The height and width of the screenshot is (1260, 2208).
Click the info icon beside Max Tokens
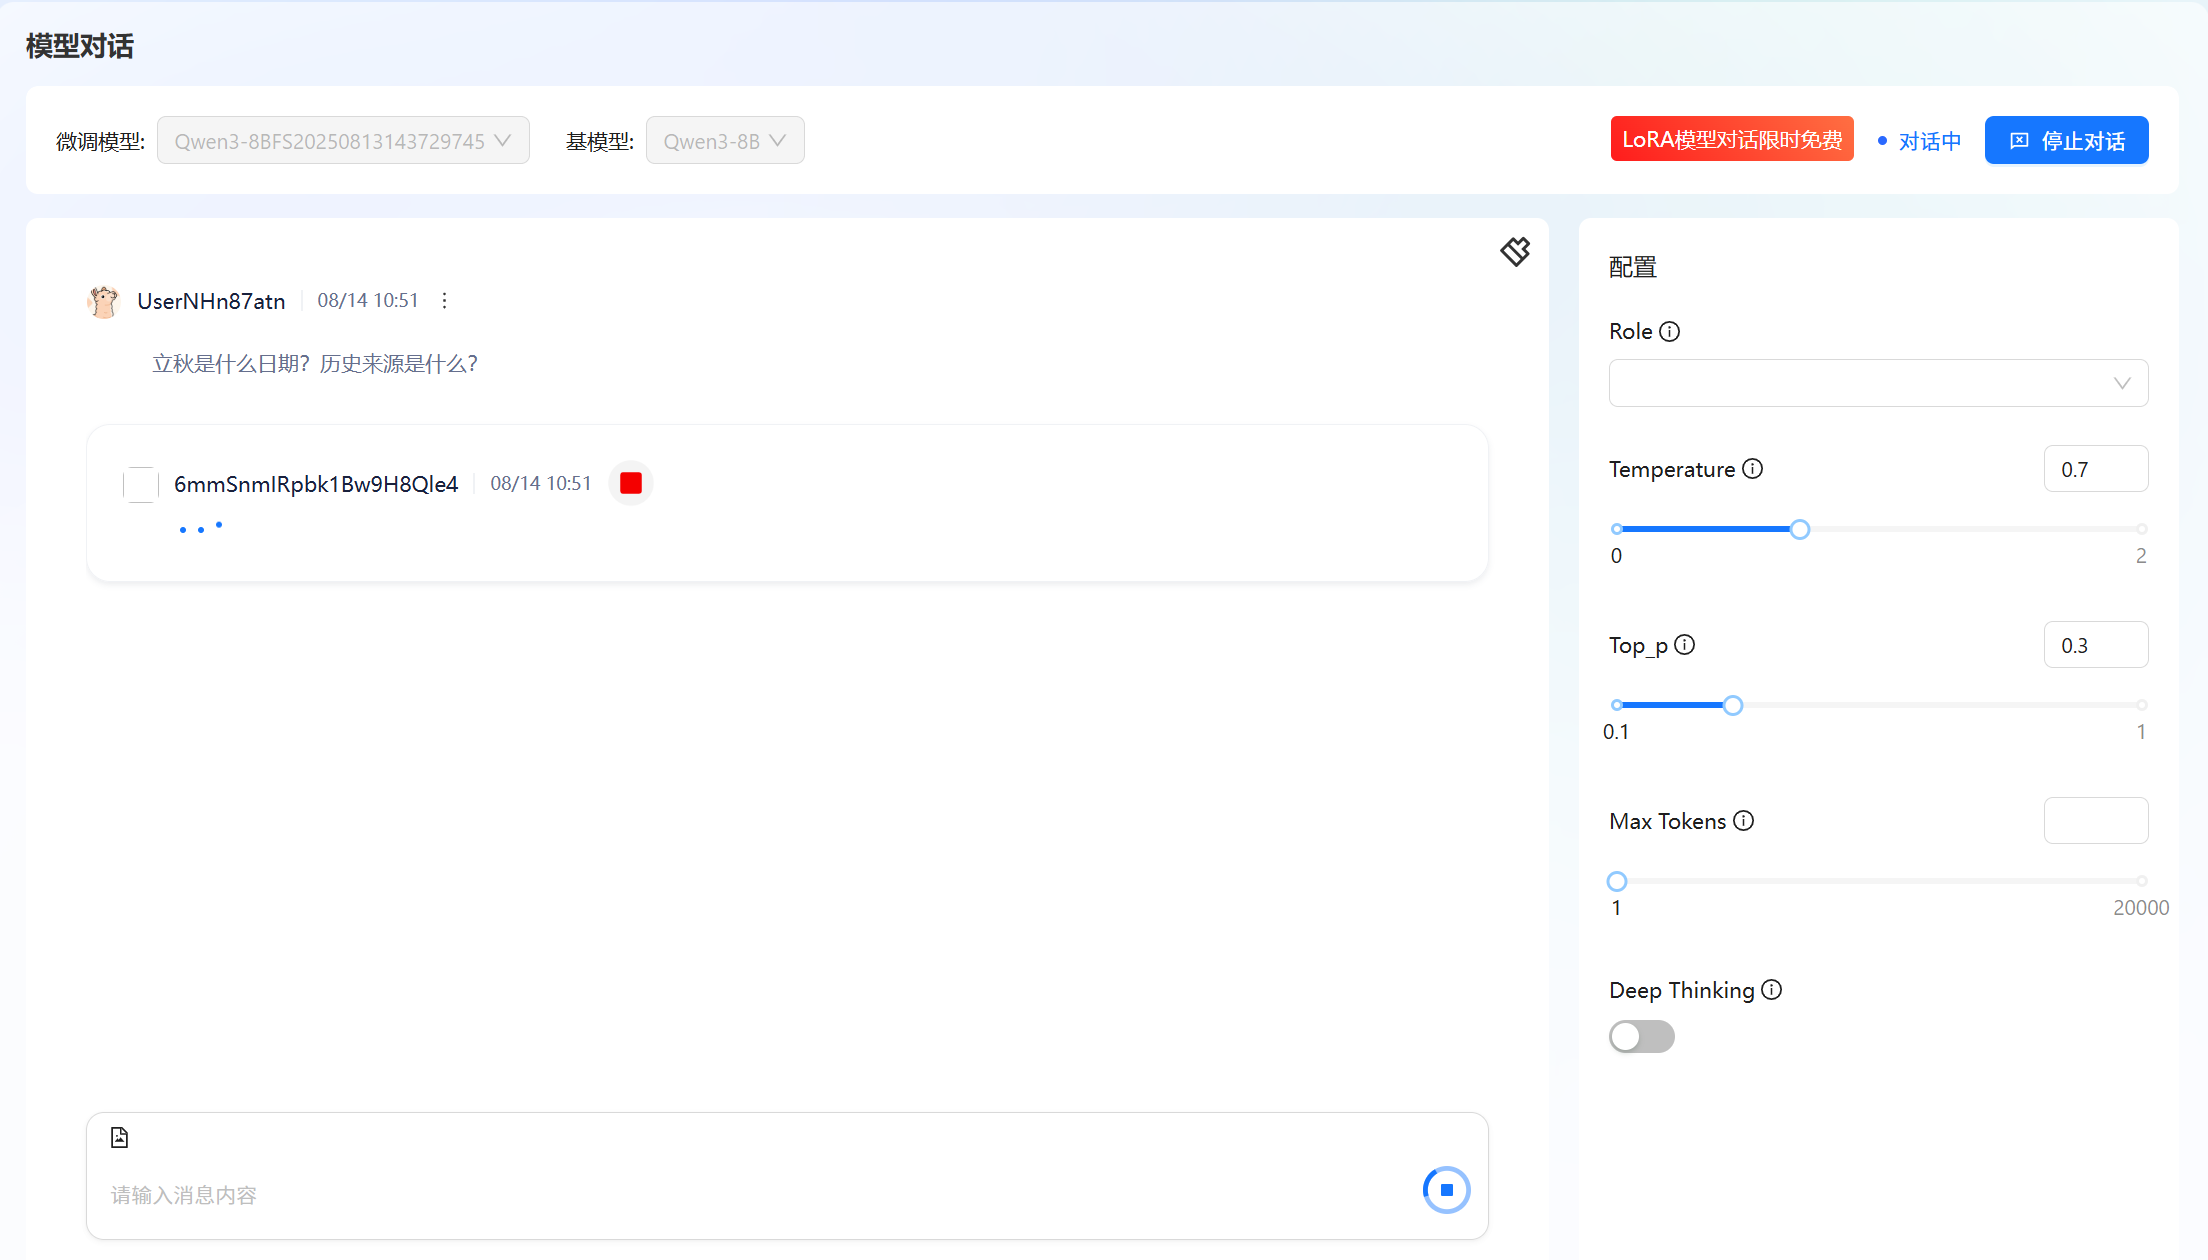coord(1743,821)
